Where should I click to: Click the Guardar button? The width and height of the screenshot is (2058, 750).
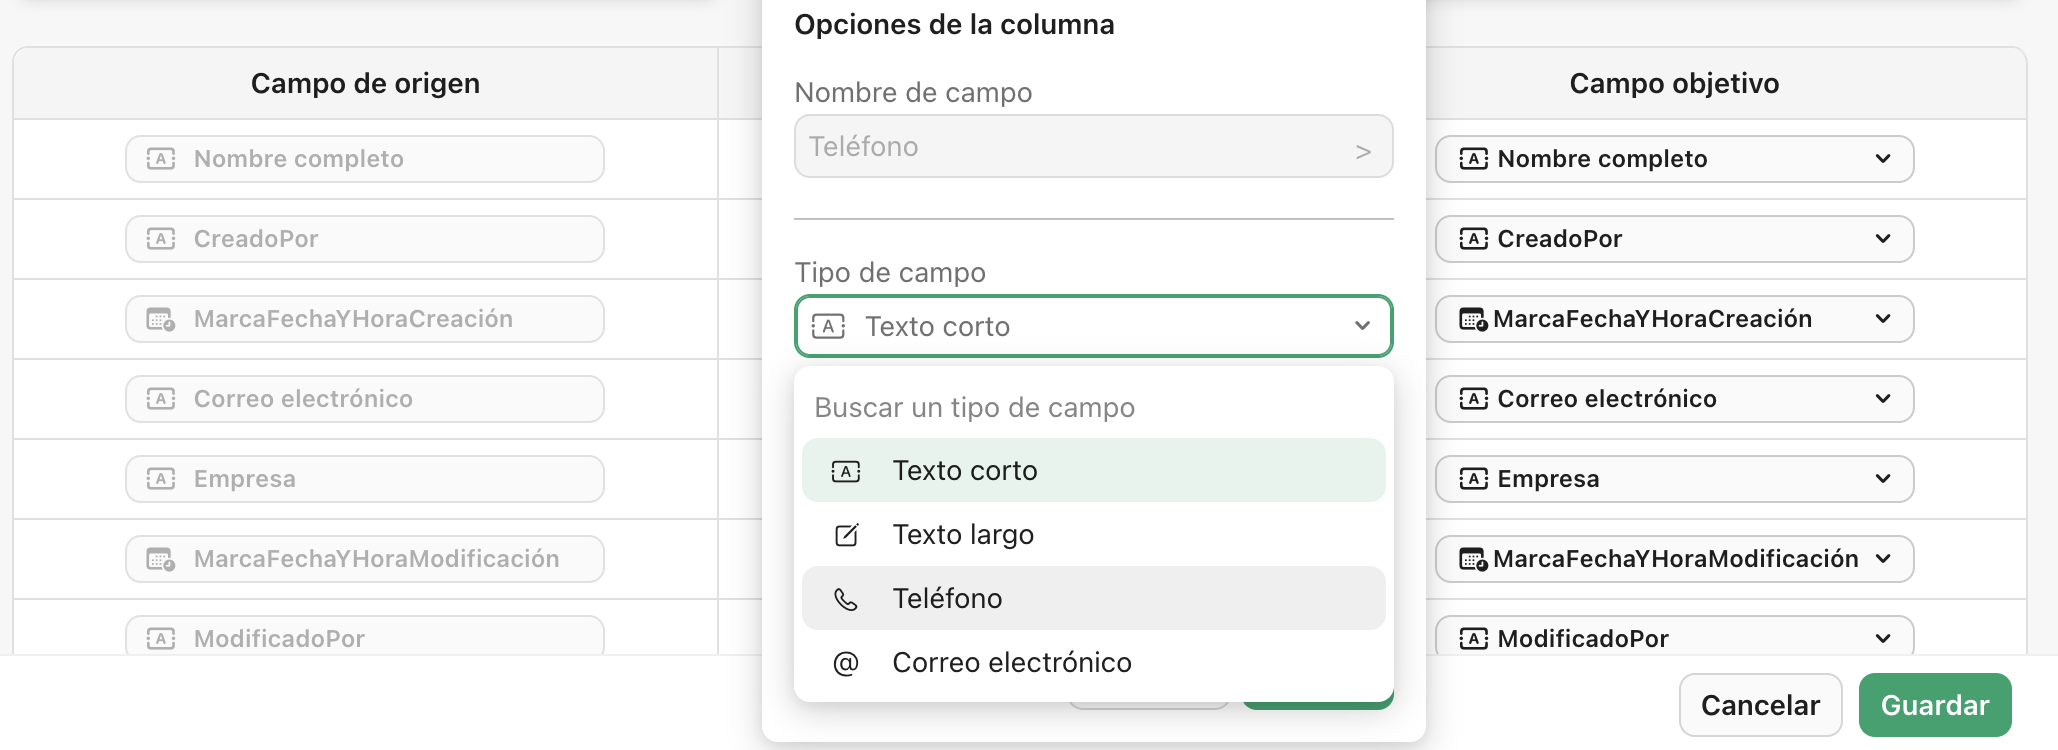point(1935,704)
